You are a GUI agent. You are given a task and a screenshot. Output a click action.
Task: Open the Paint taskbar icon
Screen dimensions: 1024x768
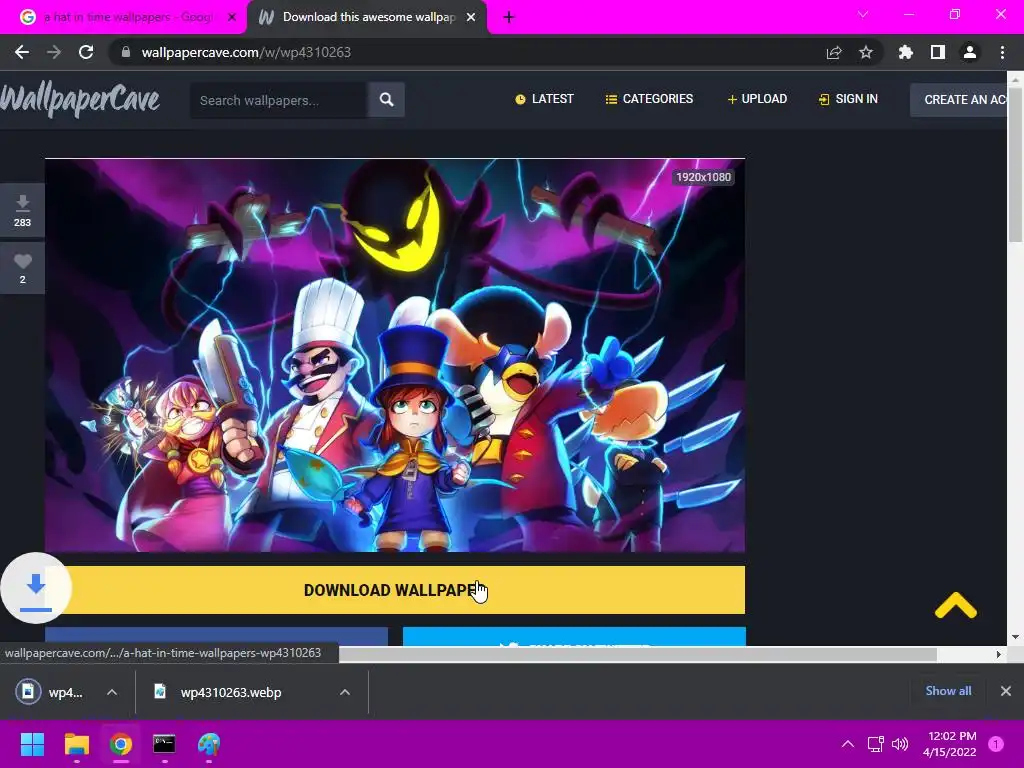coord(209,744)
